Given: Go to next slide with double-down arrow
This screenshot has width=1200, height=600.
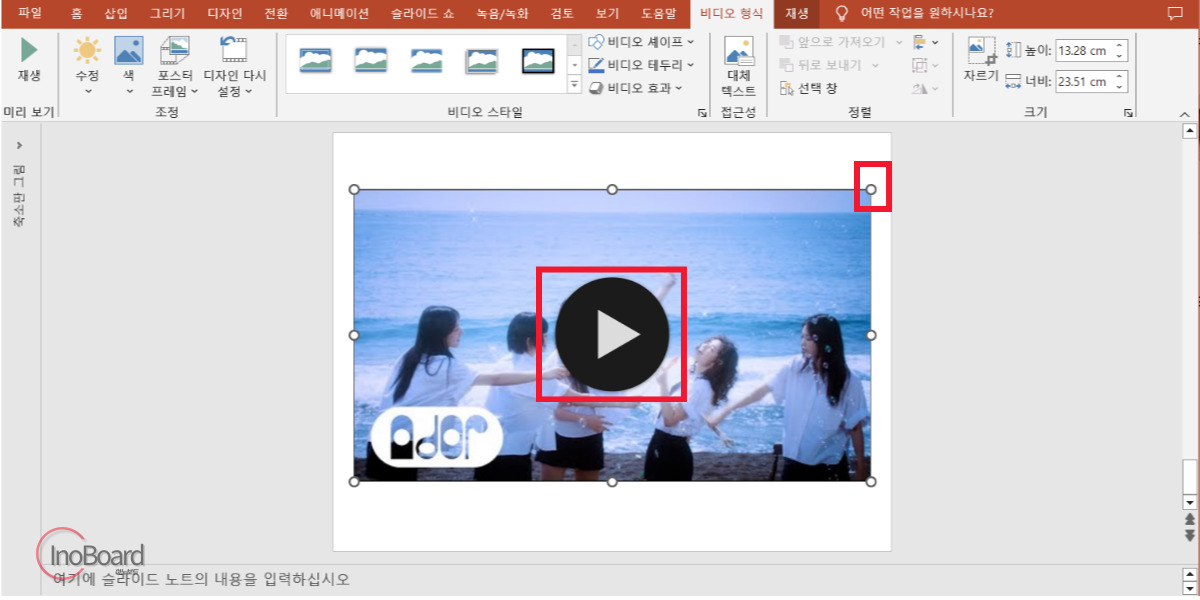Looking at the screenshot, I should [x=1189, y=535].
